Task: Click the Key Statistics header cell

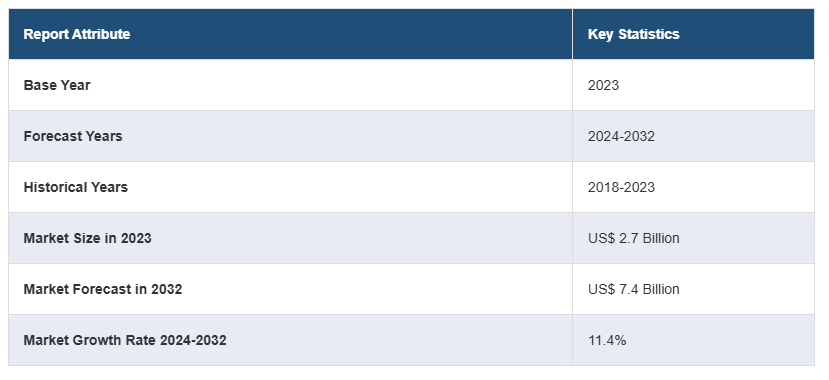Action: [693, 34]
